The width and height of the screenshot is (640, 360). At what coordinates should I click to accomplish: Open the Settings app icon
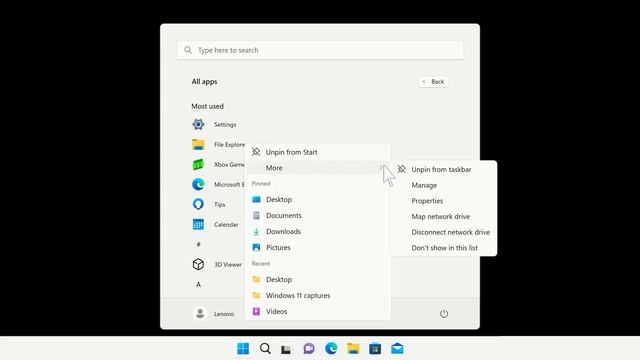[x=198, y=124]
